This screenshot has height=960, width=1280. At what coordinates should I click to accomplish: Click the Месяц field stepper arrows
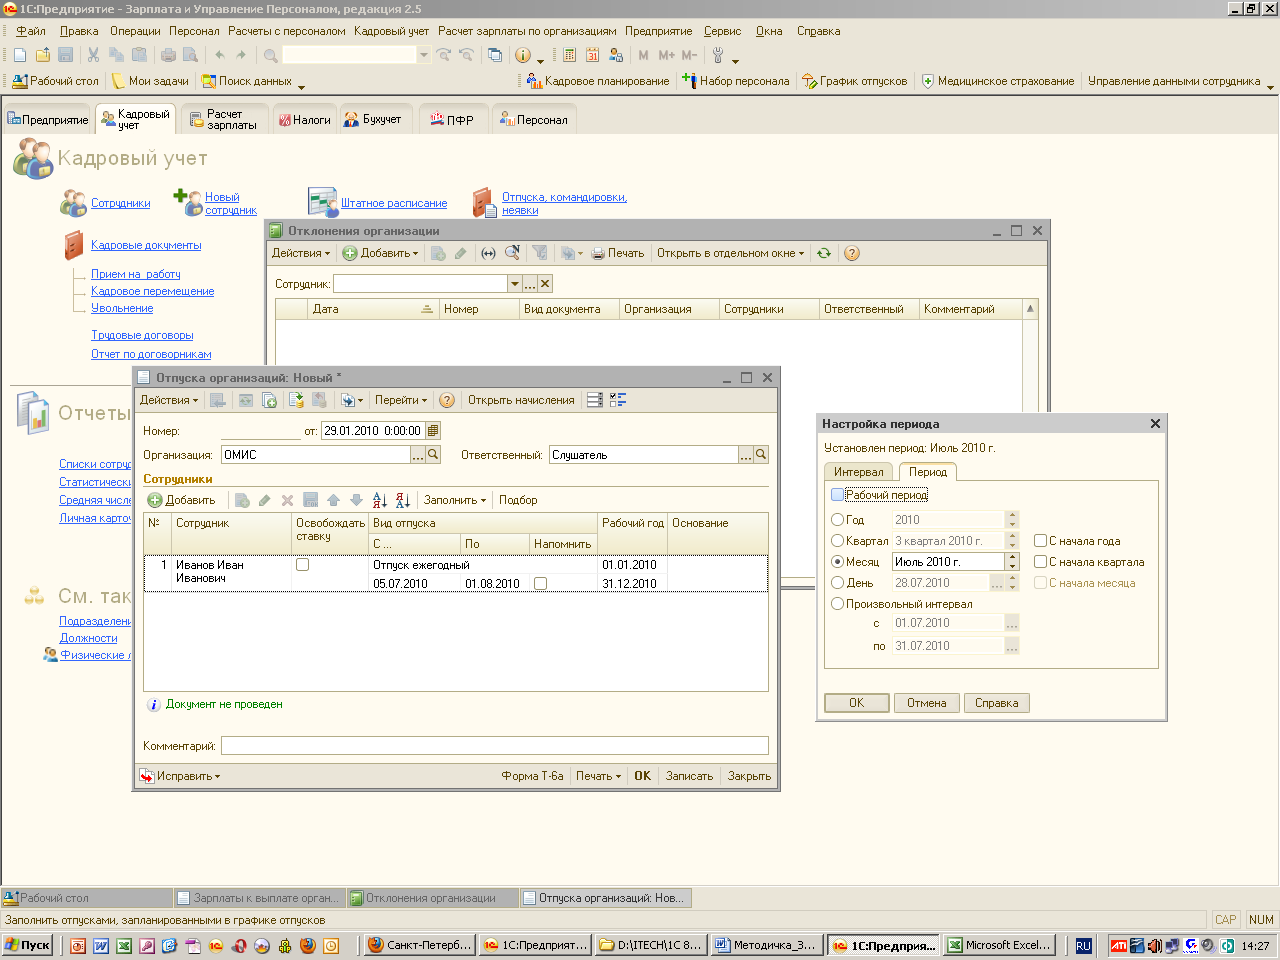click(x=1012, y=562)
